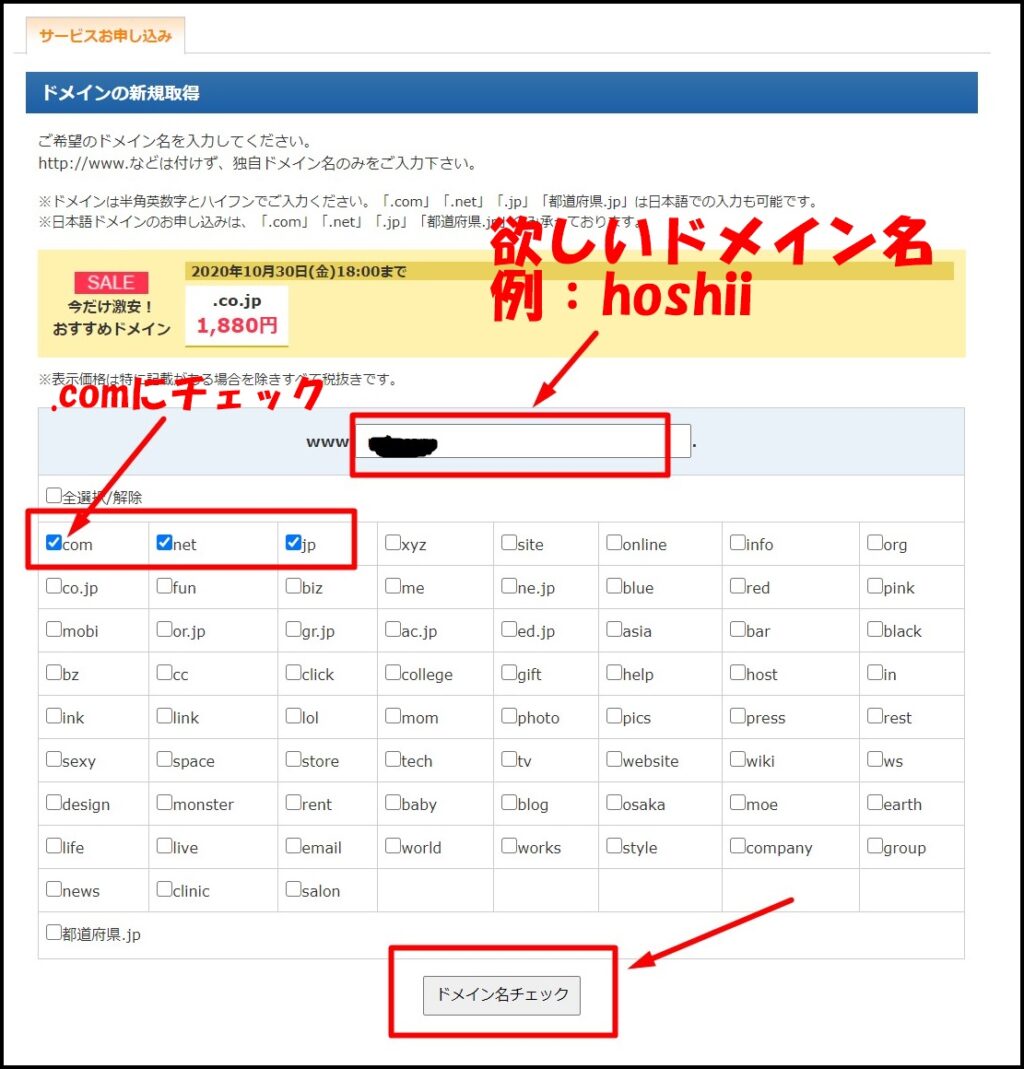Tick the info domain checkbox
1024x1069 pixels.
[x=738, y=542]
